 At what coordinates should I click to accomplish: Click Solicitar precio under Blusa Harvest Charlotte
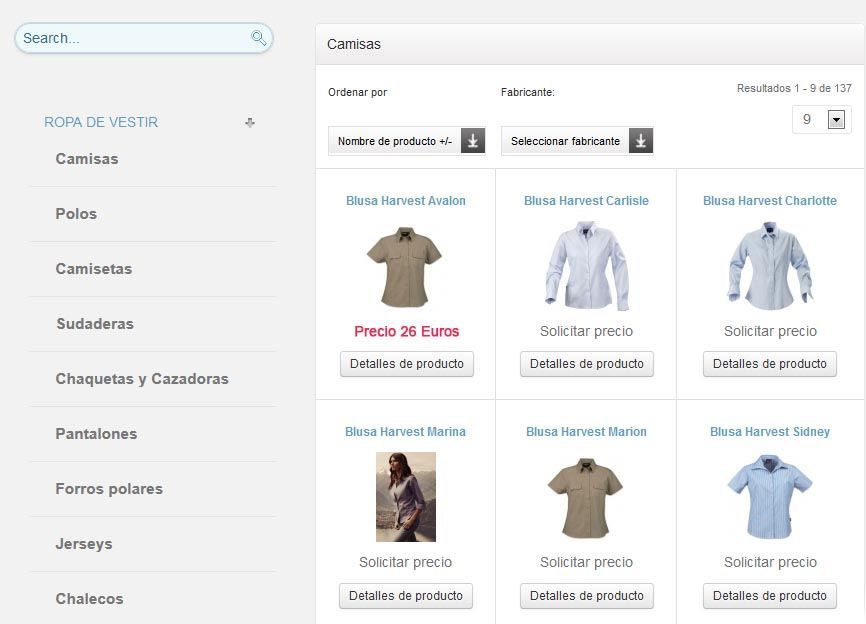tap(770, 331)
